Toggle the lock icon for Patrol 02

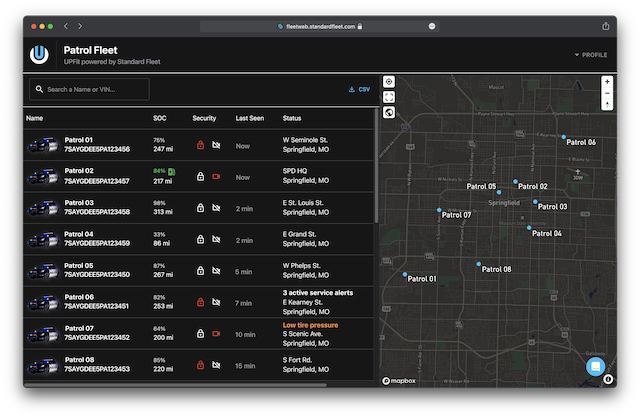tap(200, 176)
